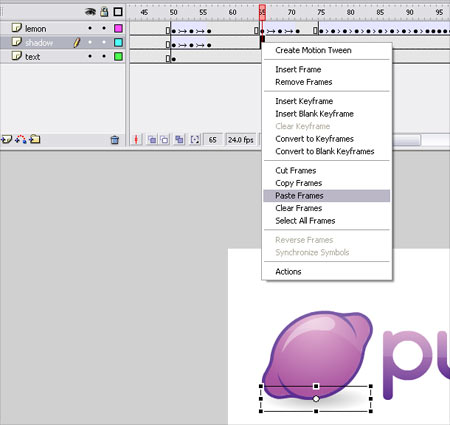450x425 pixels.
Task: Toggle the Onion Skin Outlines icon
Action: tap(164, 140)
